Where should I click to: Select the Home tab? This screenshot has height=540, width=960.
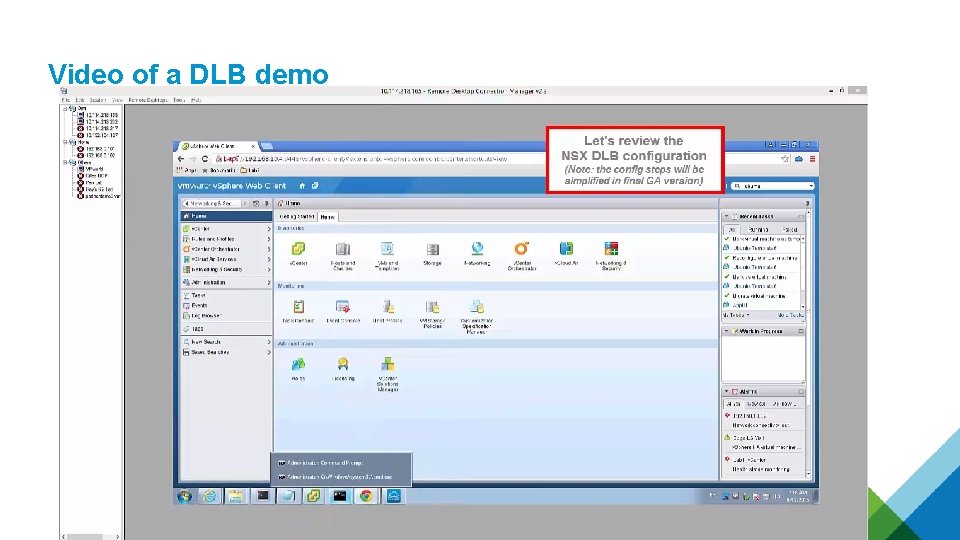point(328,217)
